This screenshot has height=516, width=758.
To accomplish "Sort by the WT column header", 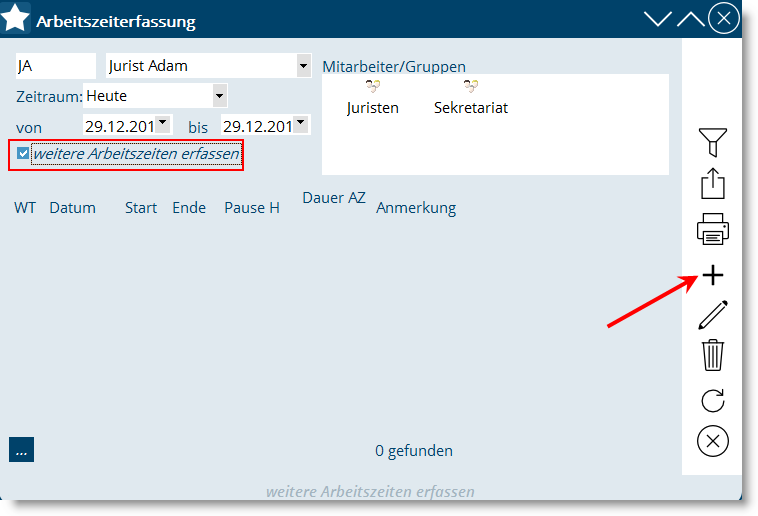I will click(x=25, y=207).
